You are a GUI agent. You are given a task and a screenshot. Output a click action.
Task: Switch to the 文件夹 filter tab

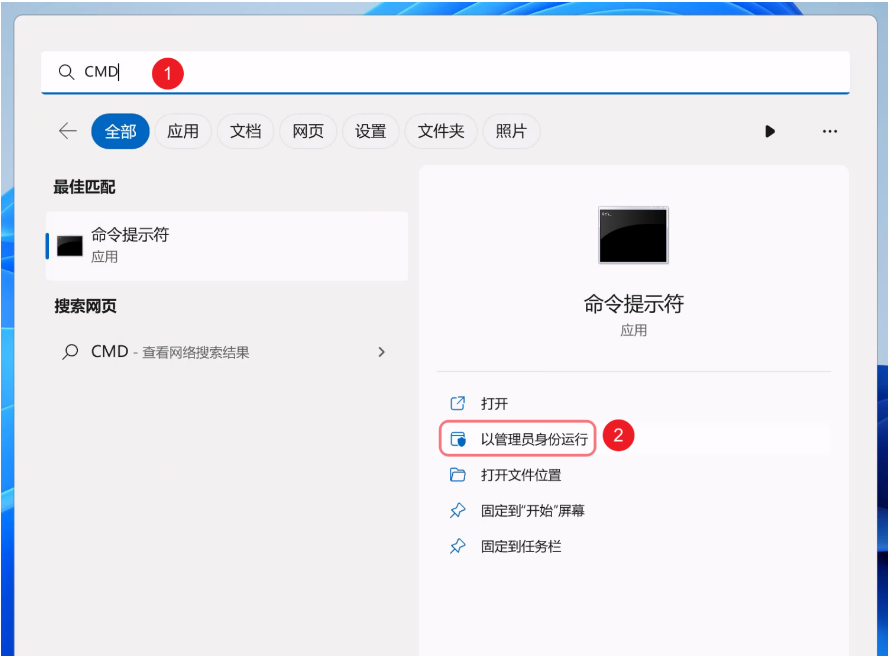[441, 131]
